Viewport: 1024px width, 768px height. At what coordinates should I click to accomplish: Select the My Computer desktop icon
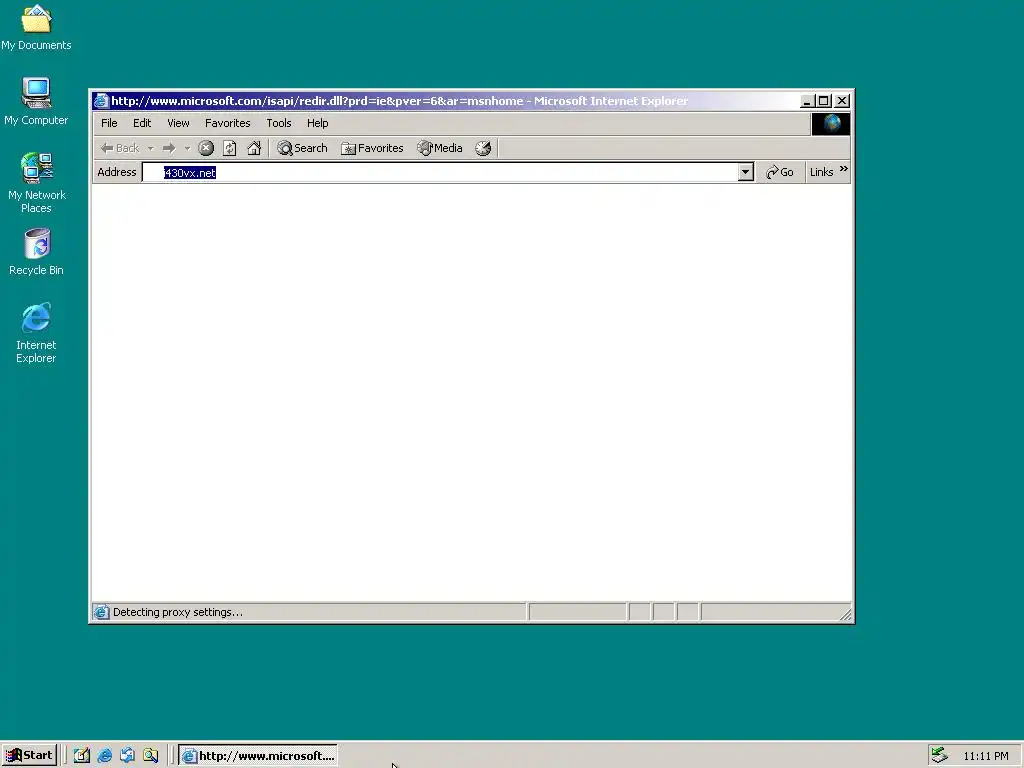[36, 101]
